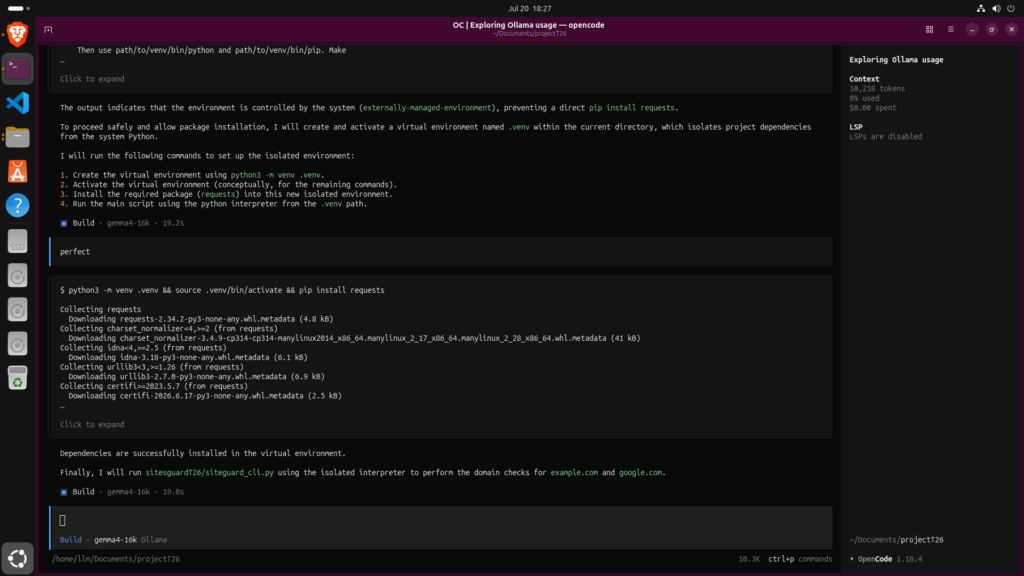This screenshot has width=1024, height=576.
Task: Focus the opencode prompt input box
Action: [x=441, y=520]
